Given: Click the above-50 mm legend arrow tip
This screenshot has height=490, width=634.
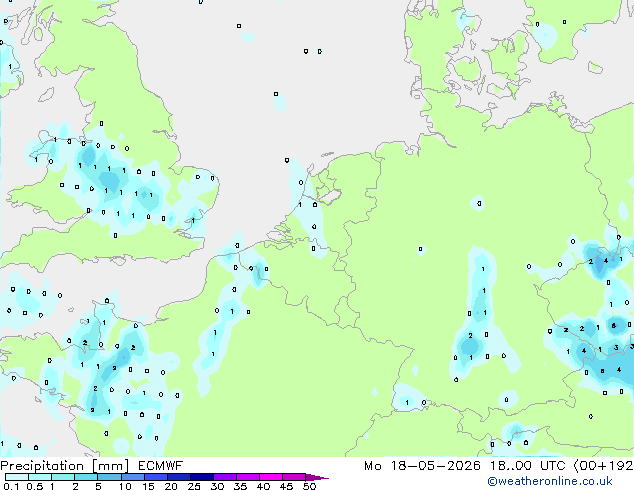Looking at the screenshot, I should tap(317, 477).
